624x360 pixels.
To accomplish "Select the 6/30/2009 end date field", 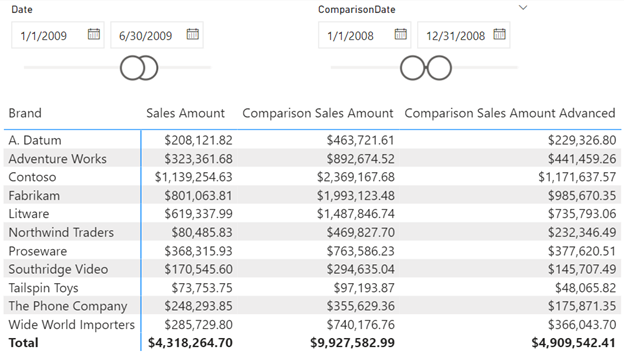I will [x=157, y=35].
